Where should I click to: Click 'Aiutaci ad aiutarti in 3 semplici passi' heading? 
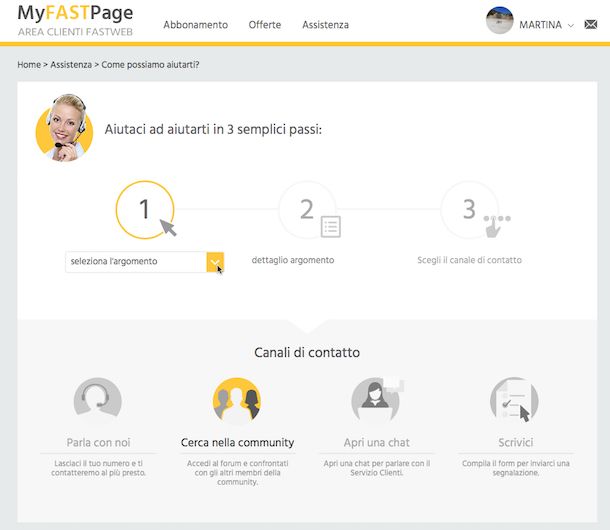click(x=213, y=129)
